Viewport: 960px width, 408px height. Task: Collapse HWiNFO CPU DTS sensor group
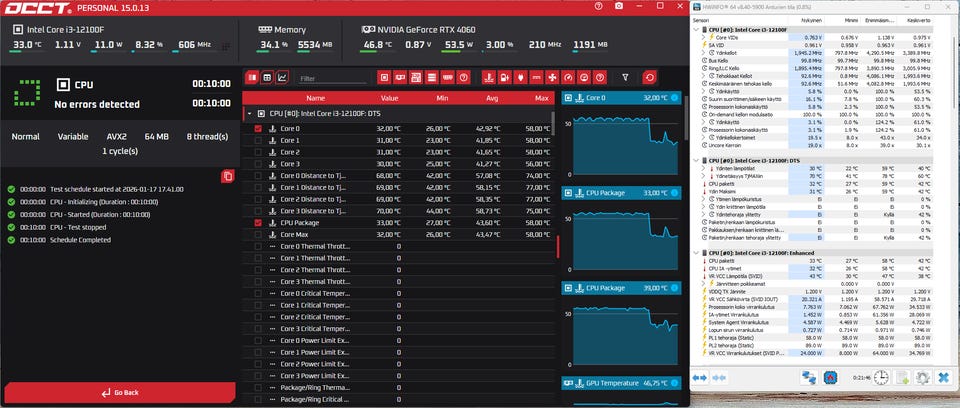(696, 161)
